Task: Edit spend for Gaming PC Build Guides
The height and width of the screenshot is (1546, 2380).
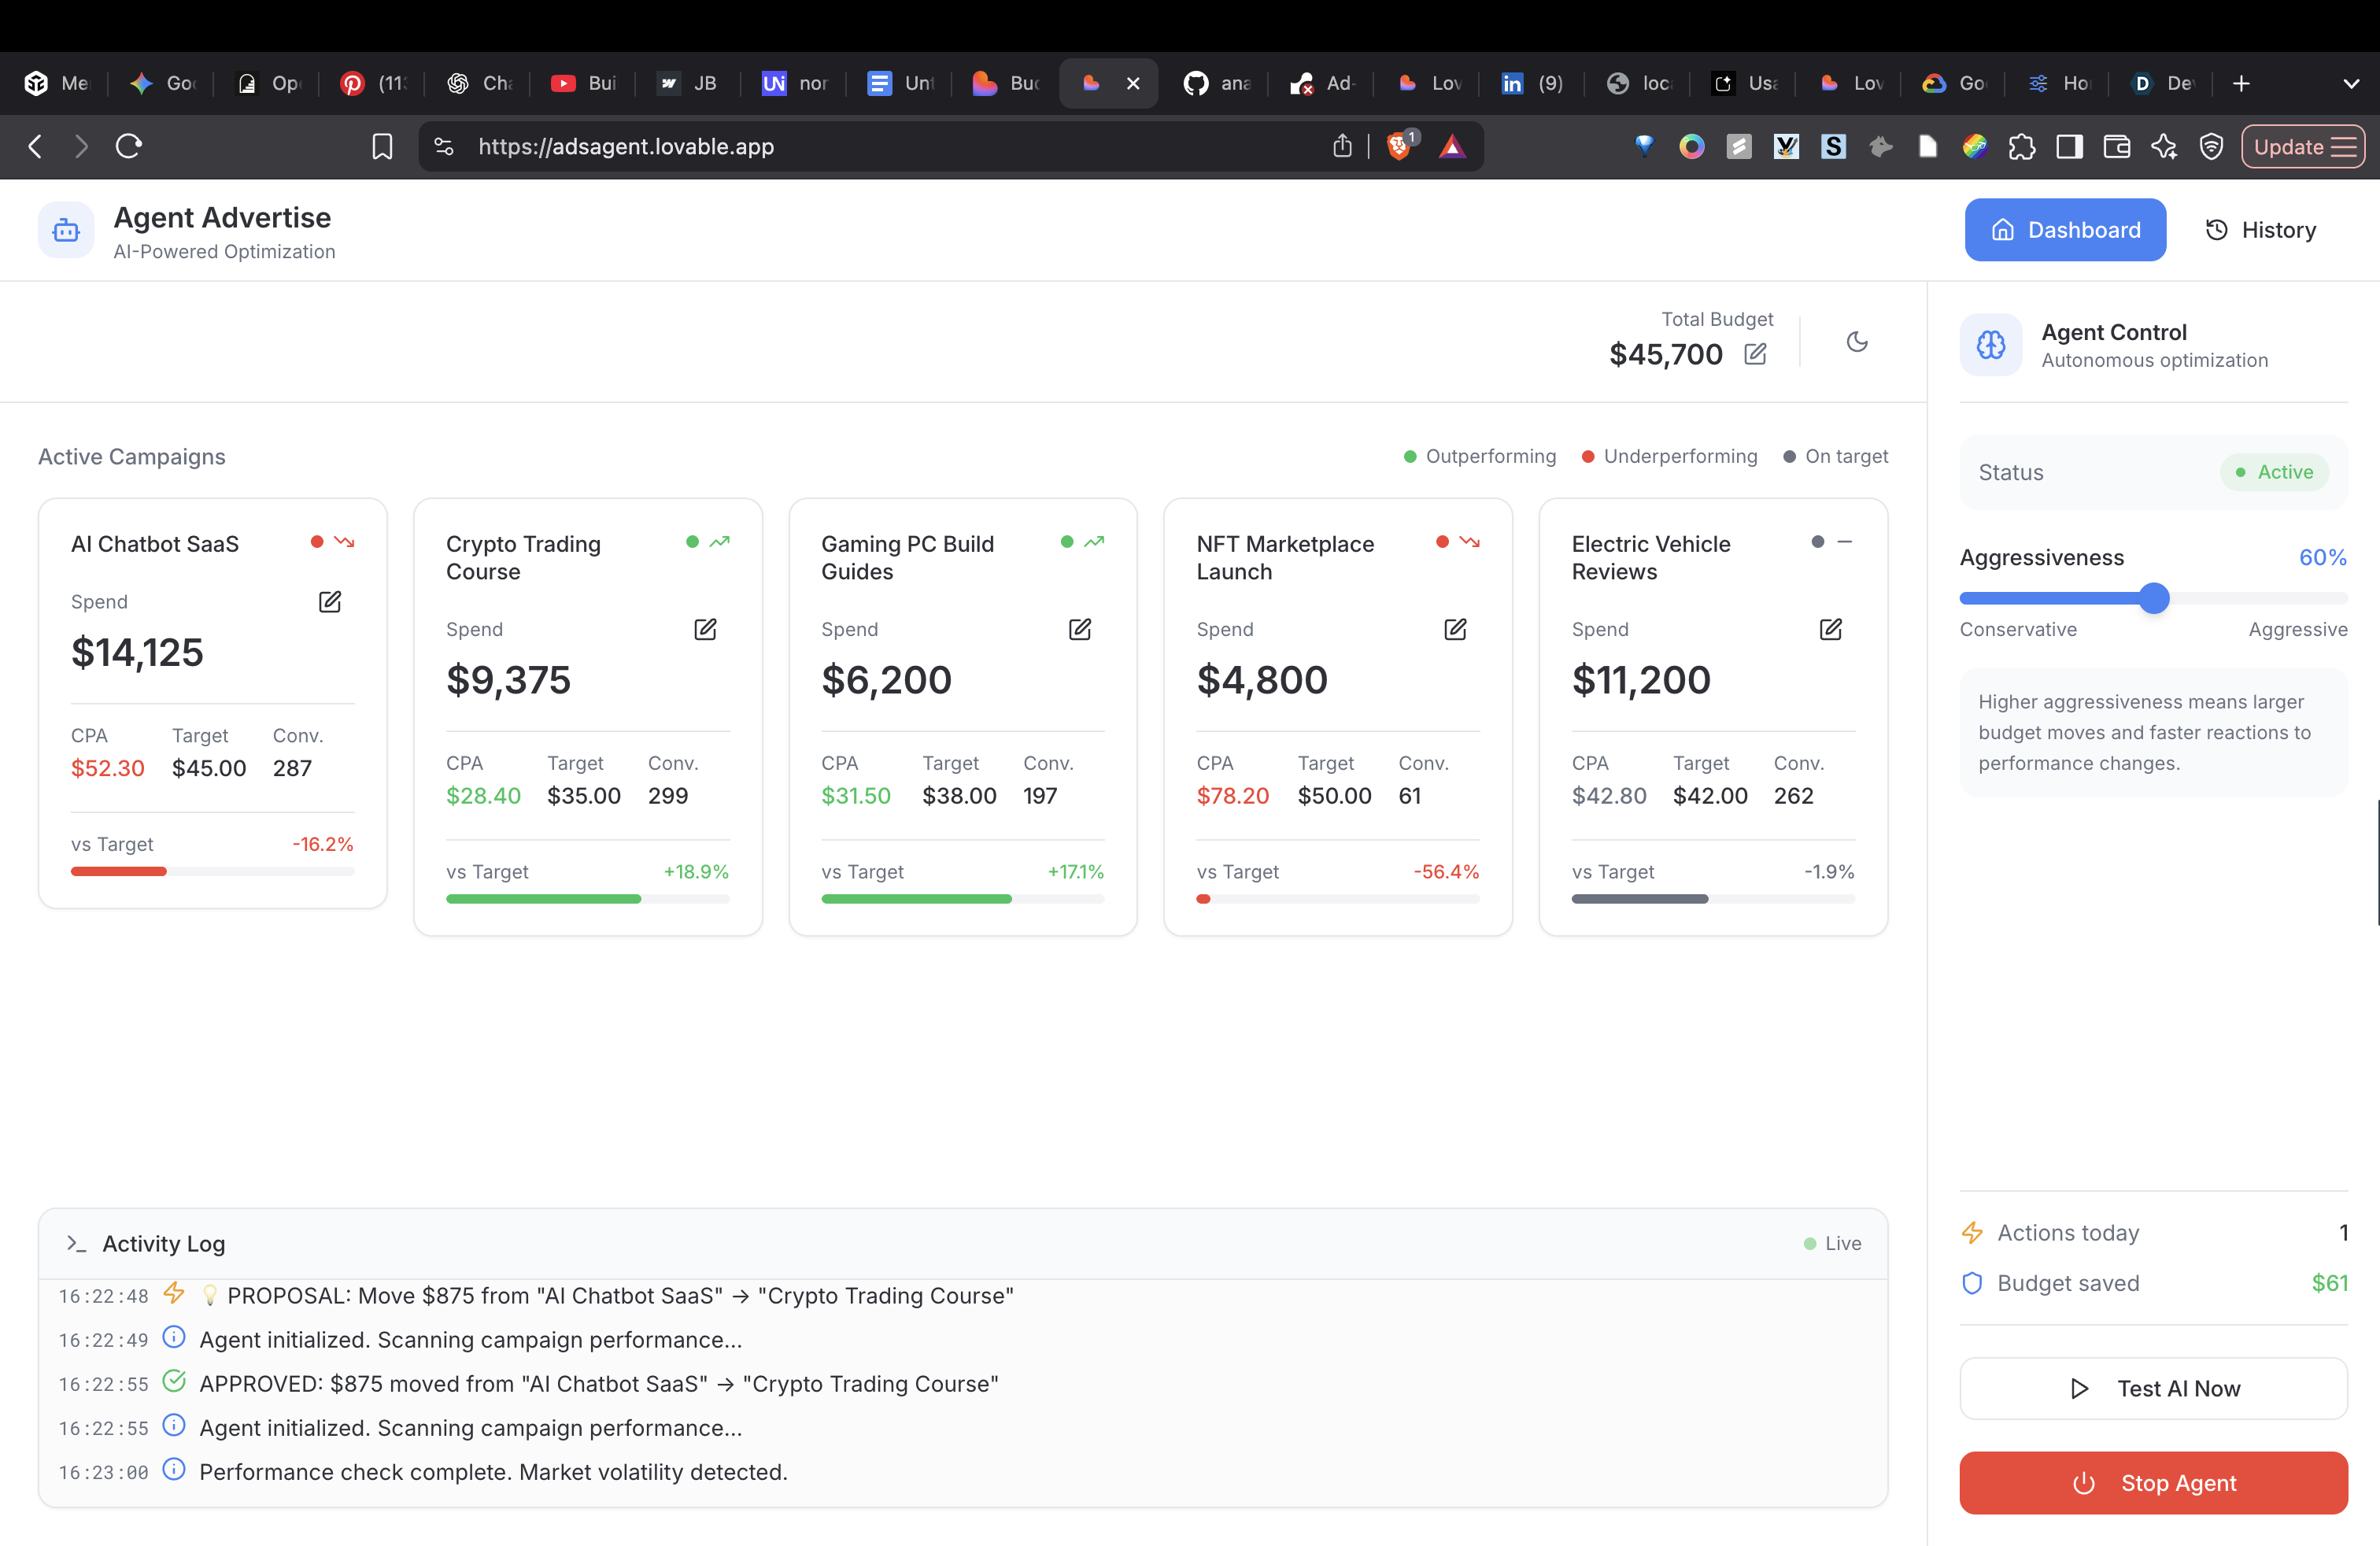Action: 1080,629
